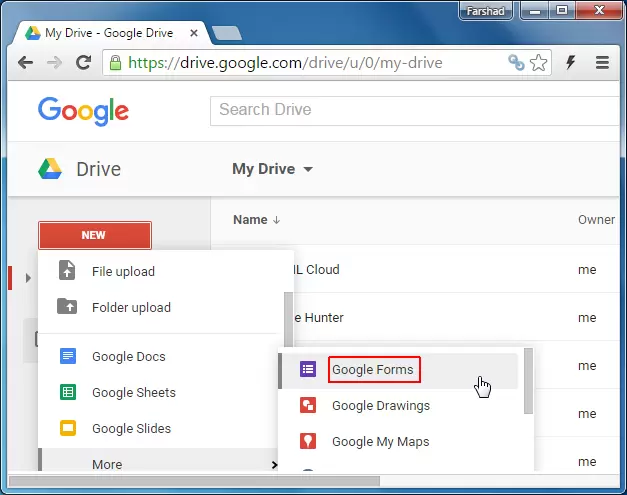Click the Google Docs icon
The width and height of the screenshot is (627, 495).
[x=68, y=356]
